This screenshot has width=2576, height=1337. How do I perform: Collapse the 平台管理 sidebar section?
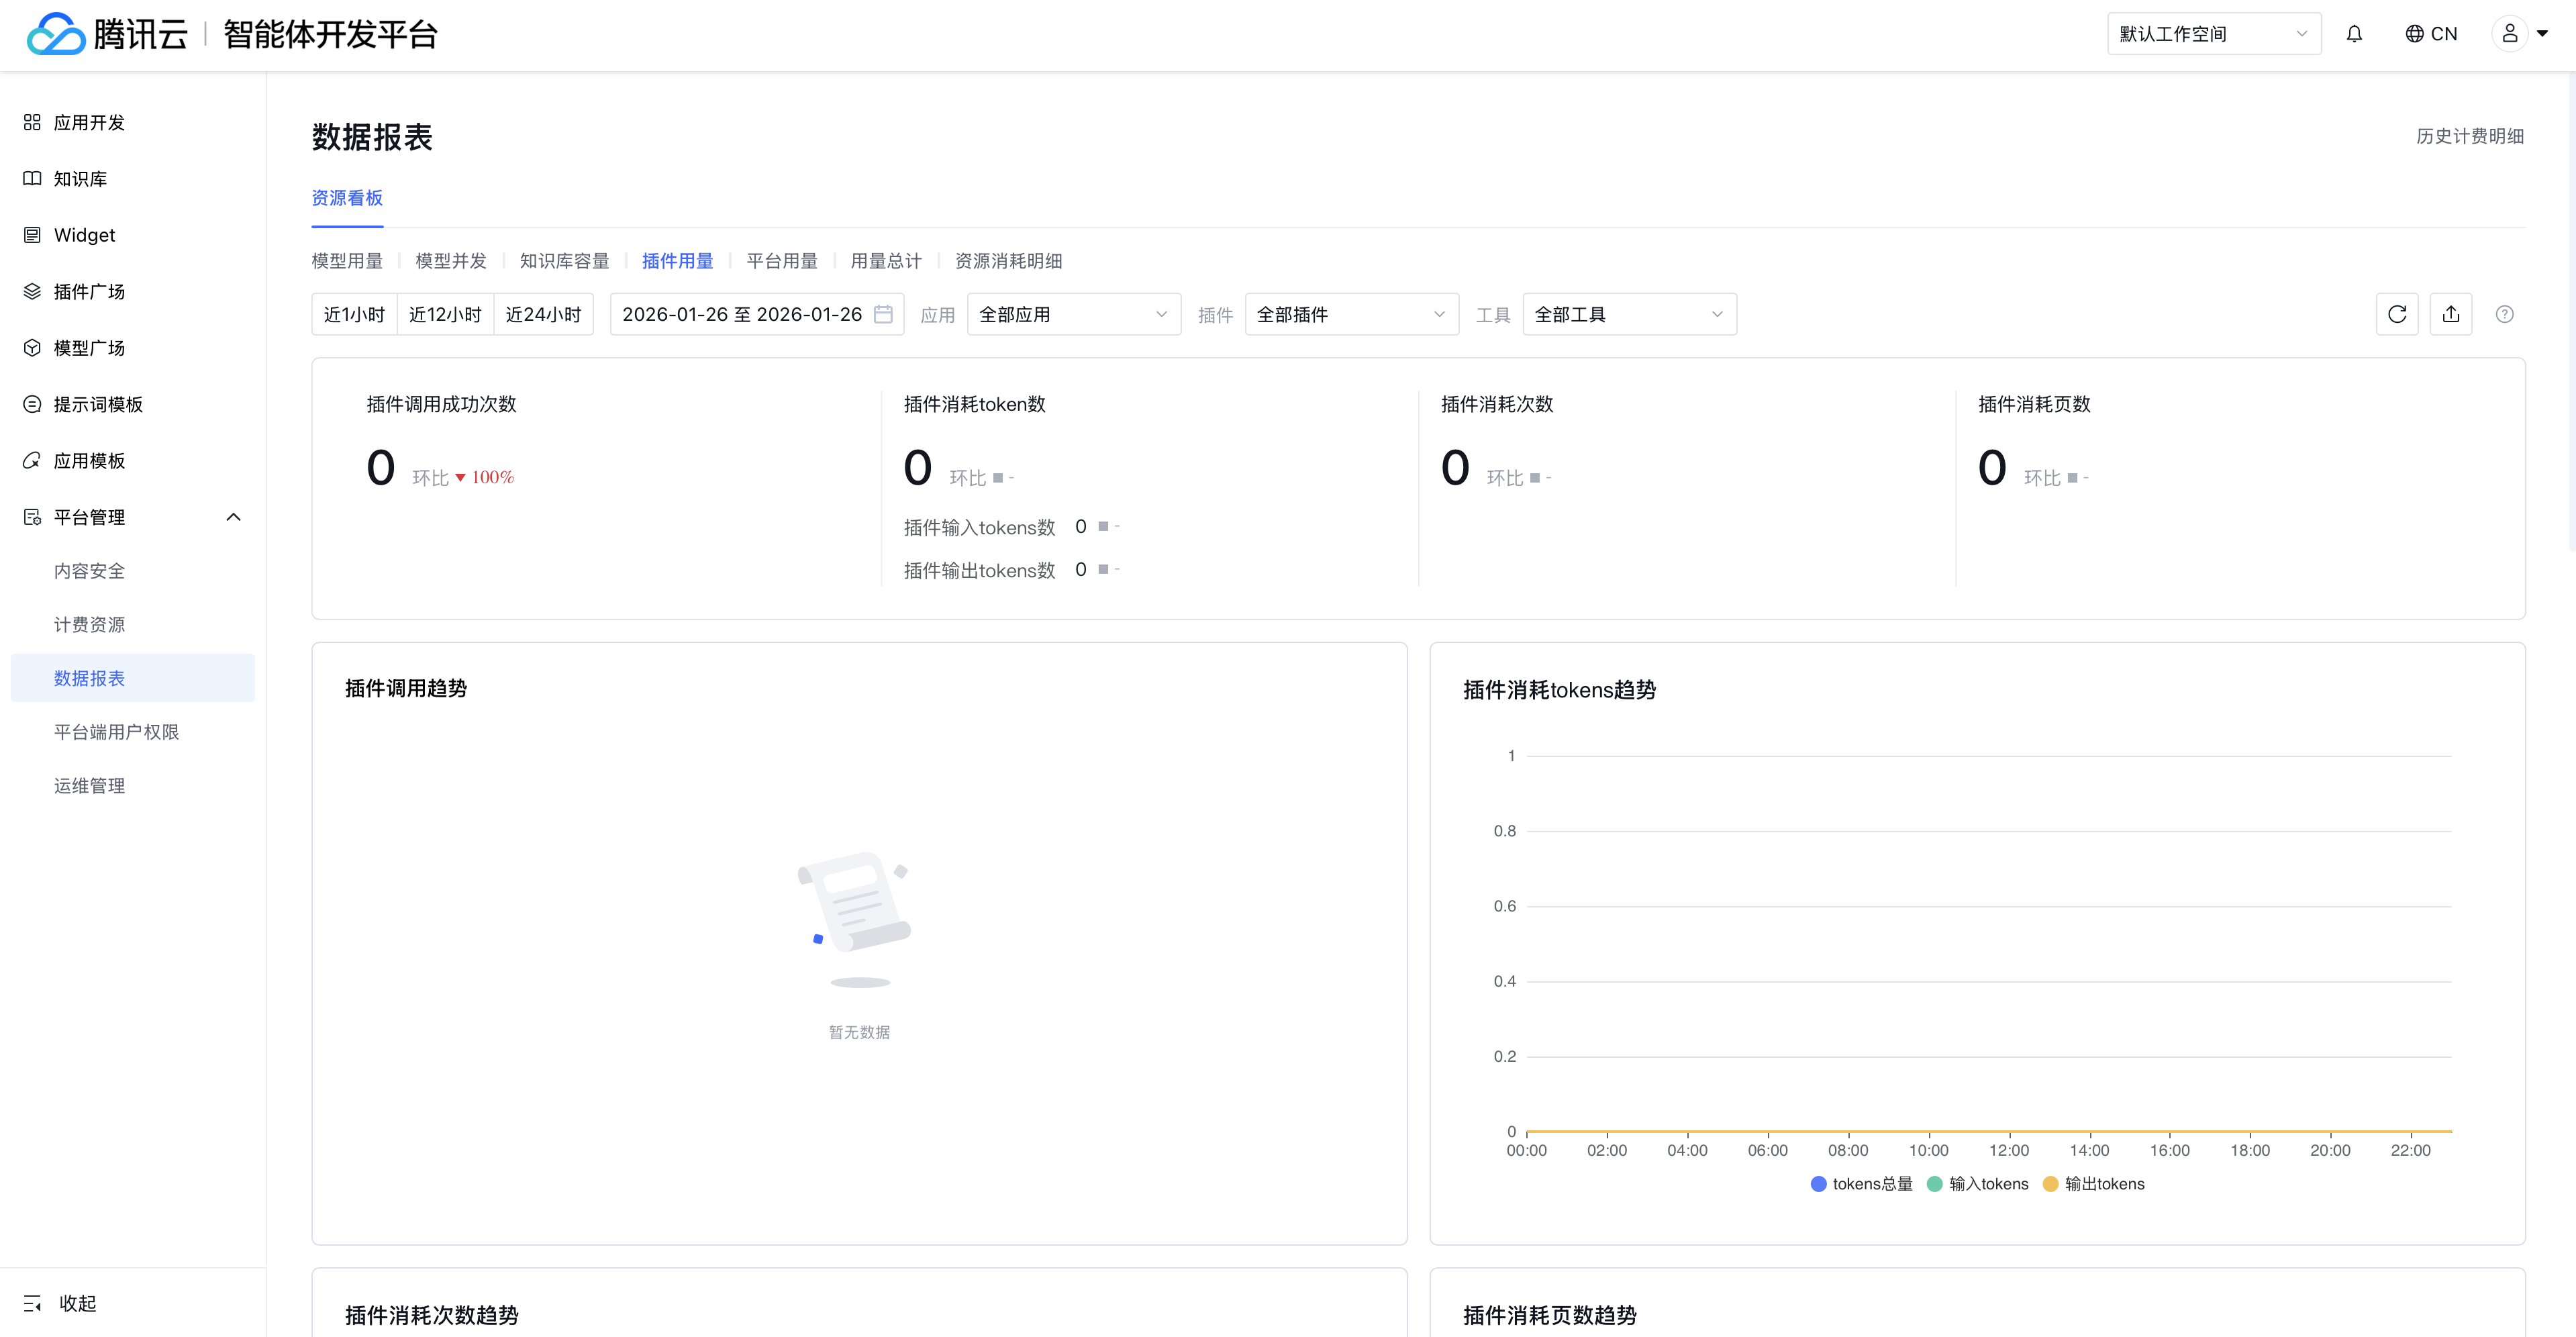click(x=233, y=517)
